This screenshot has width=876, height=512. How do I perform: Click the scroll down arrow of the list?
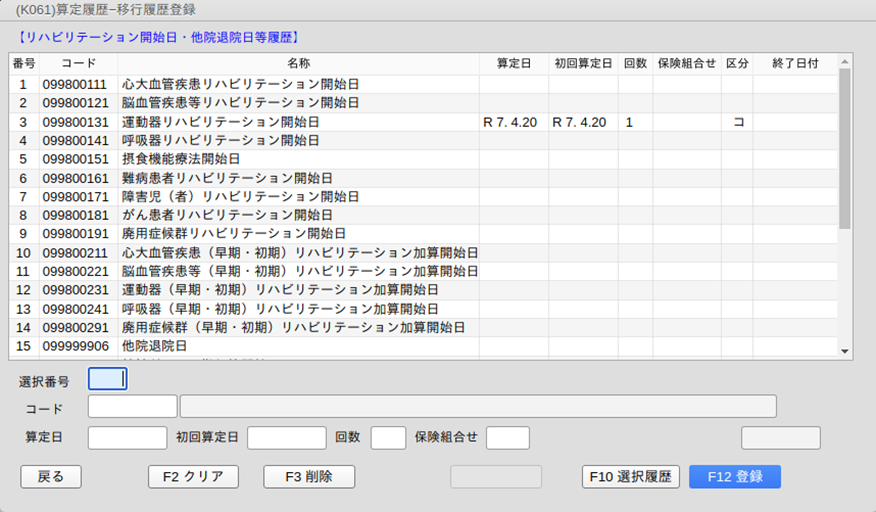(845, 352)
